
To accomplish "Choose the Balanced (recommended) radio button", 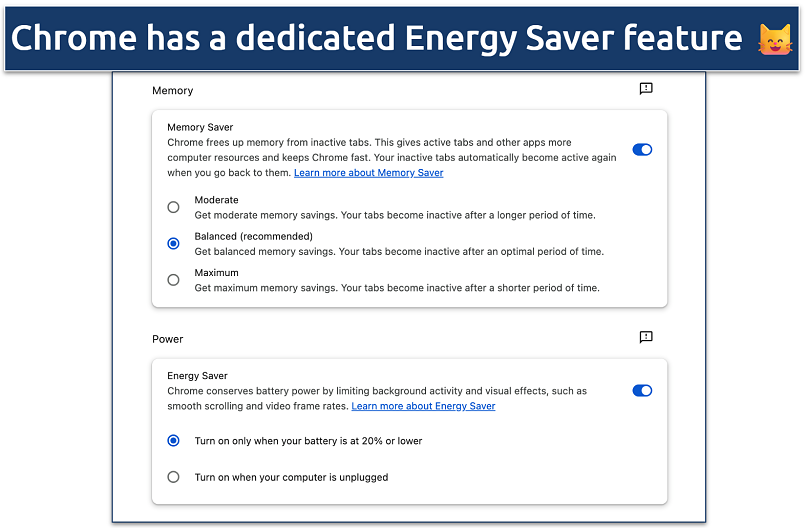I will pos(174,243).
